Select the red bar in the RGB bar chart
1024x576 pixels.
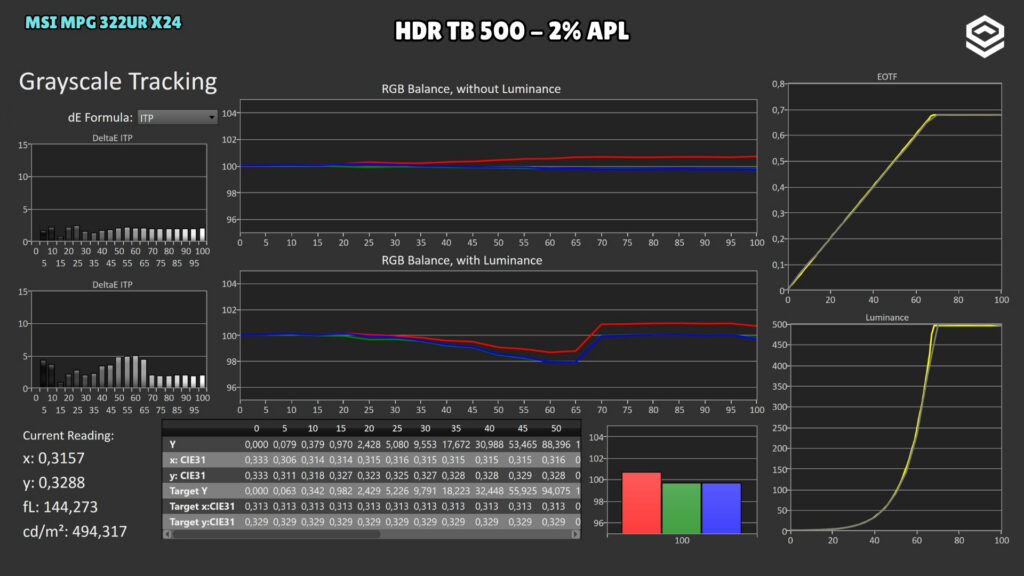pyautogui.click(x=641, y=503)
